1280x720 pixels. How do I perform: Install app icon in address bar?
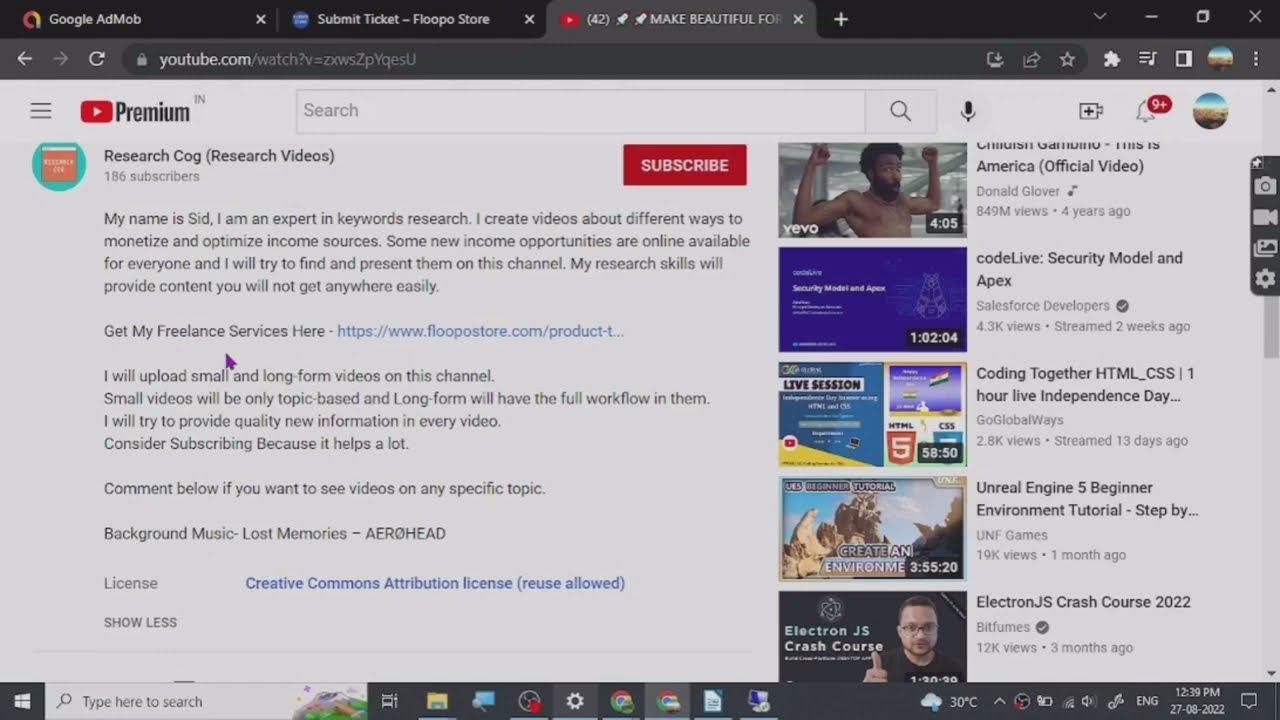(x=994, y=59)
